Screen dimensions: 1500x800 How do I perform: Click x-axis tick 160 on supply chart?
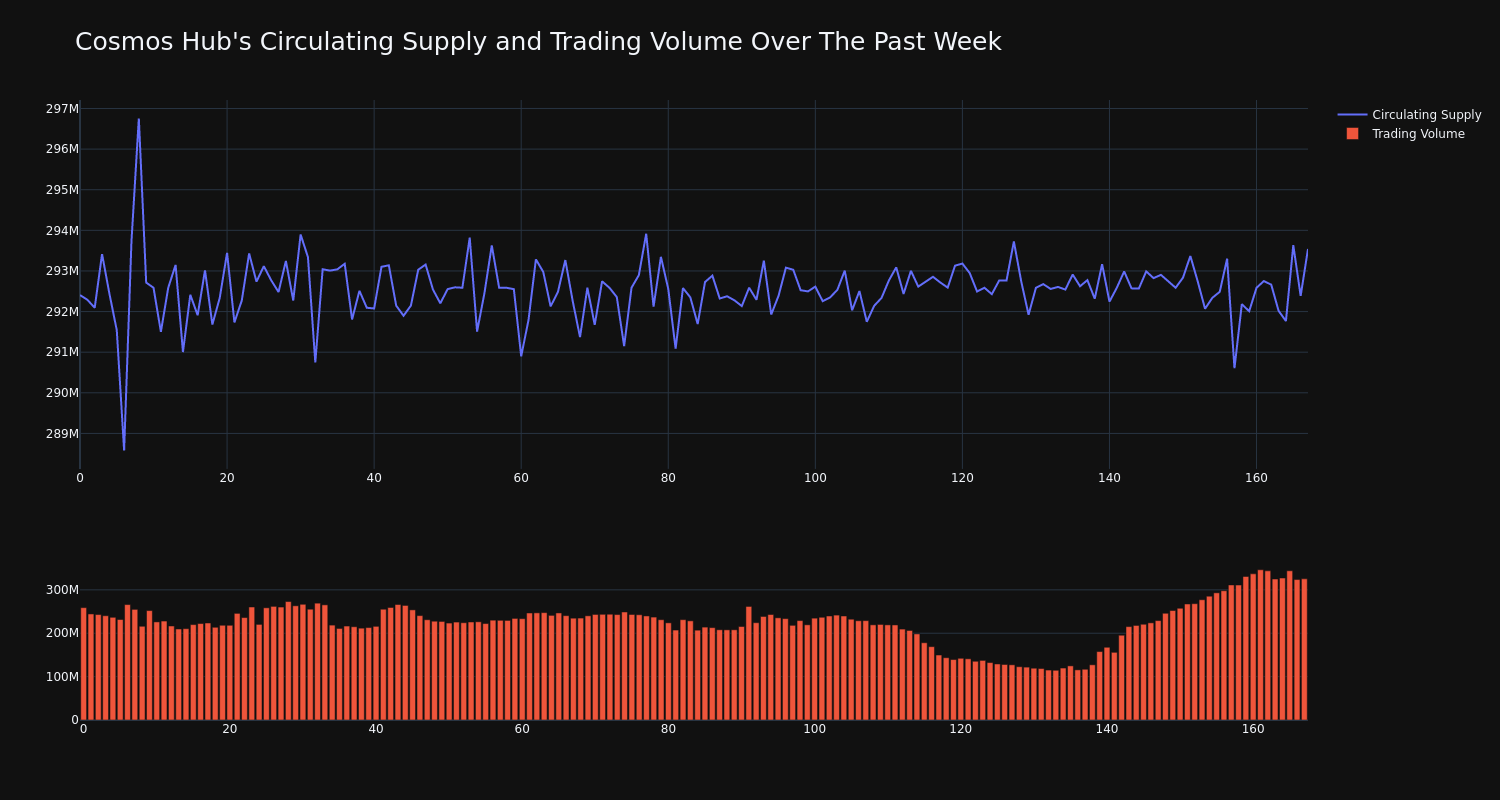coord(1256,478)
